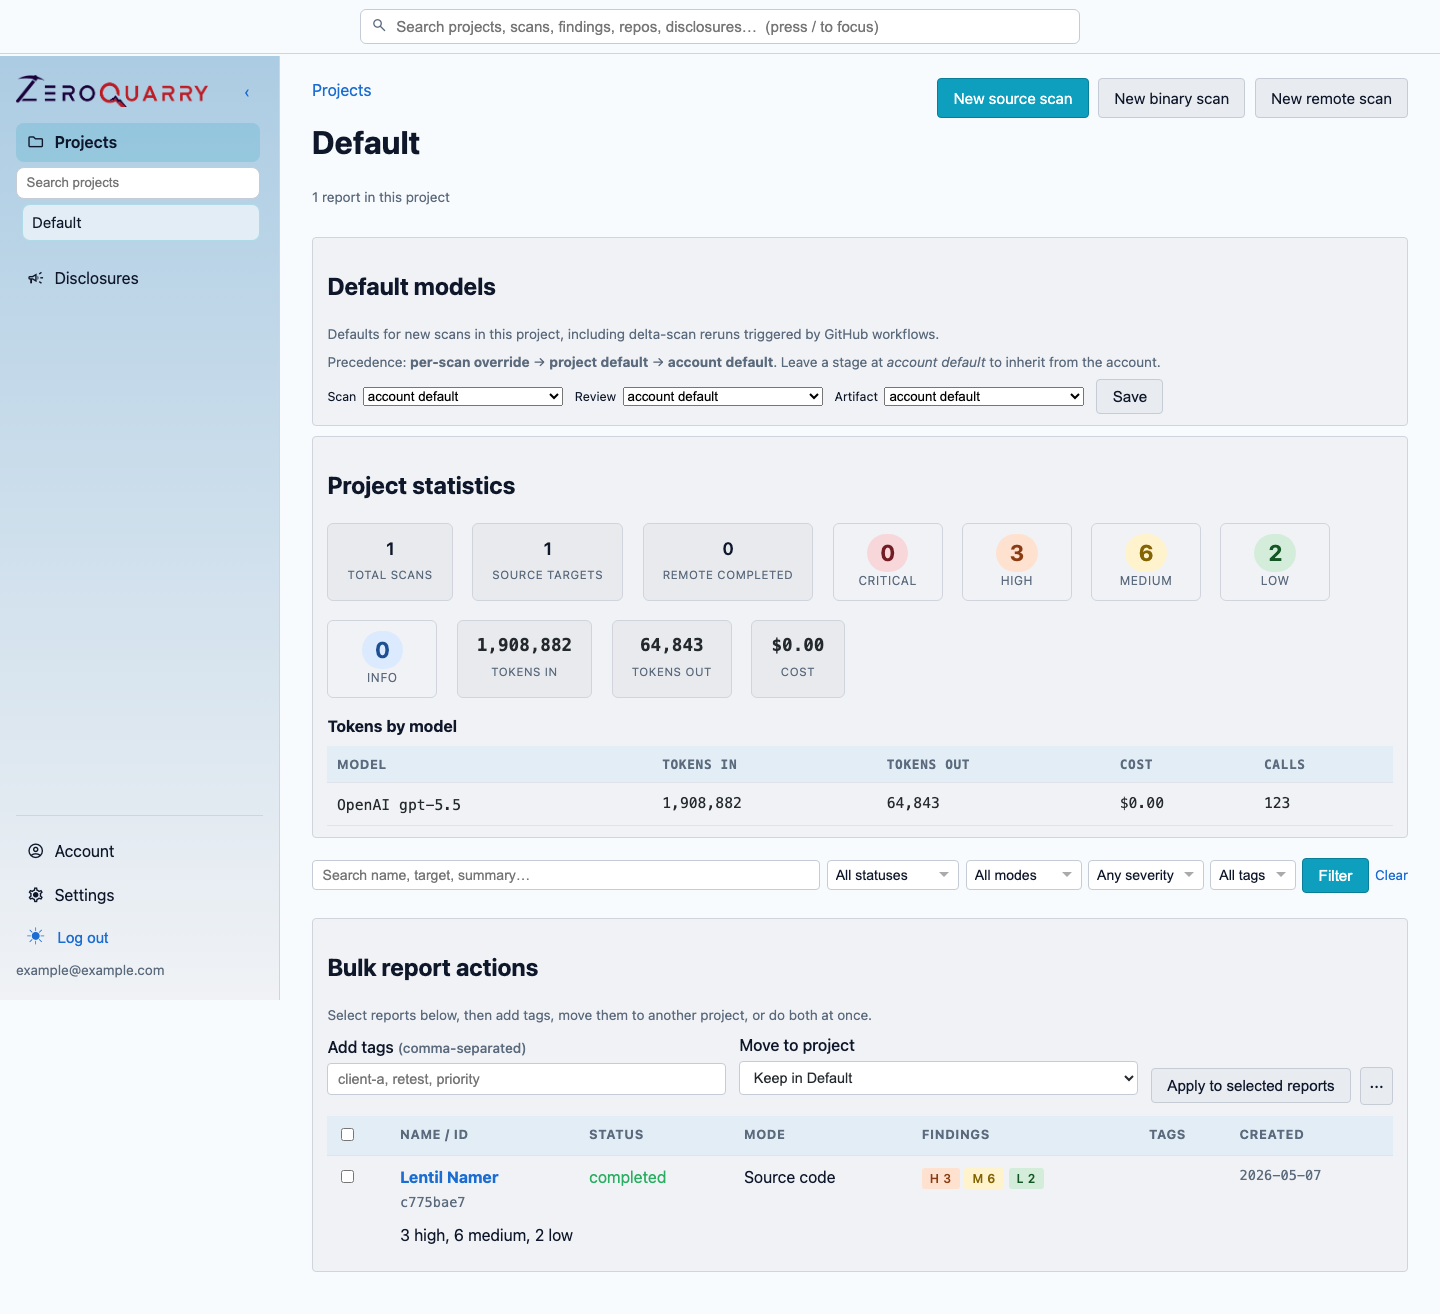
Task: Click the CALLS value 123
Action: 1277,803
